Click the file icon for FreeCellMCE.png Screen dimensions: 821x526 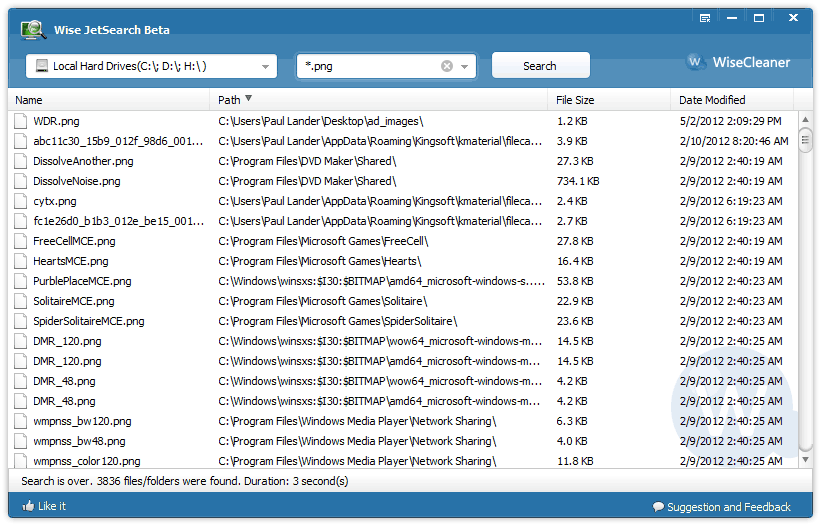pyautogui.click(x=20, y=241)
